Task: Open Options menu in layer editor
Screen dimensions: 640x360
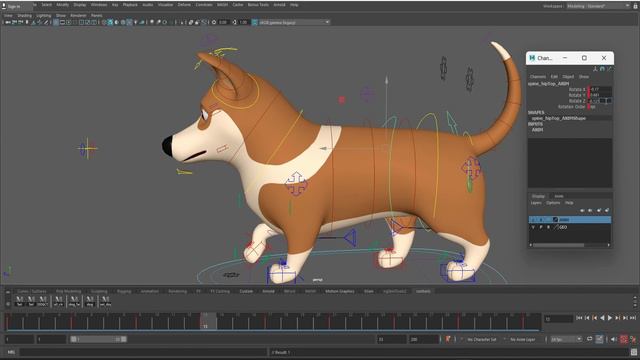Action: coord(553,203)
